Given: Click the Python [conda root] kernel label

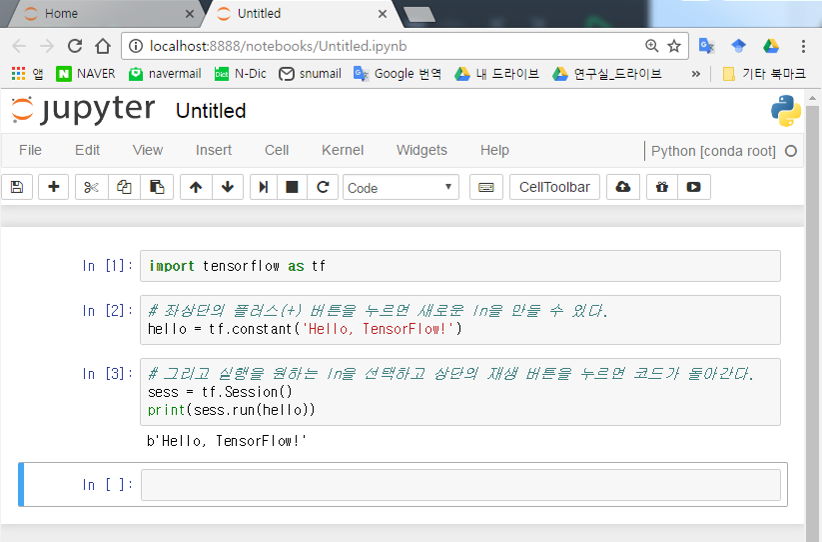Looking at the screenshot, I should click(713, 151).
